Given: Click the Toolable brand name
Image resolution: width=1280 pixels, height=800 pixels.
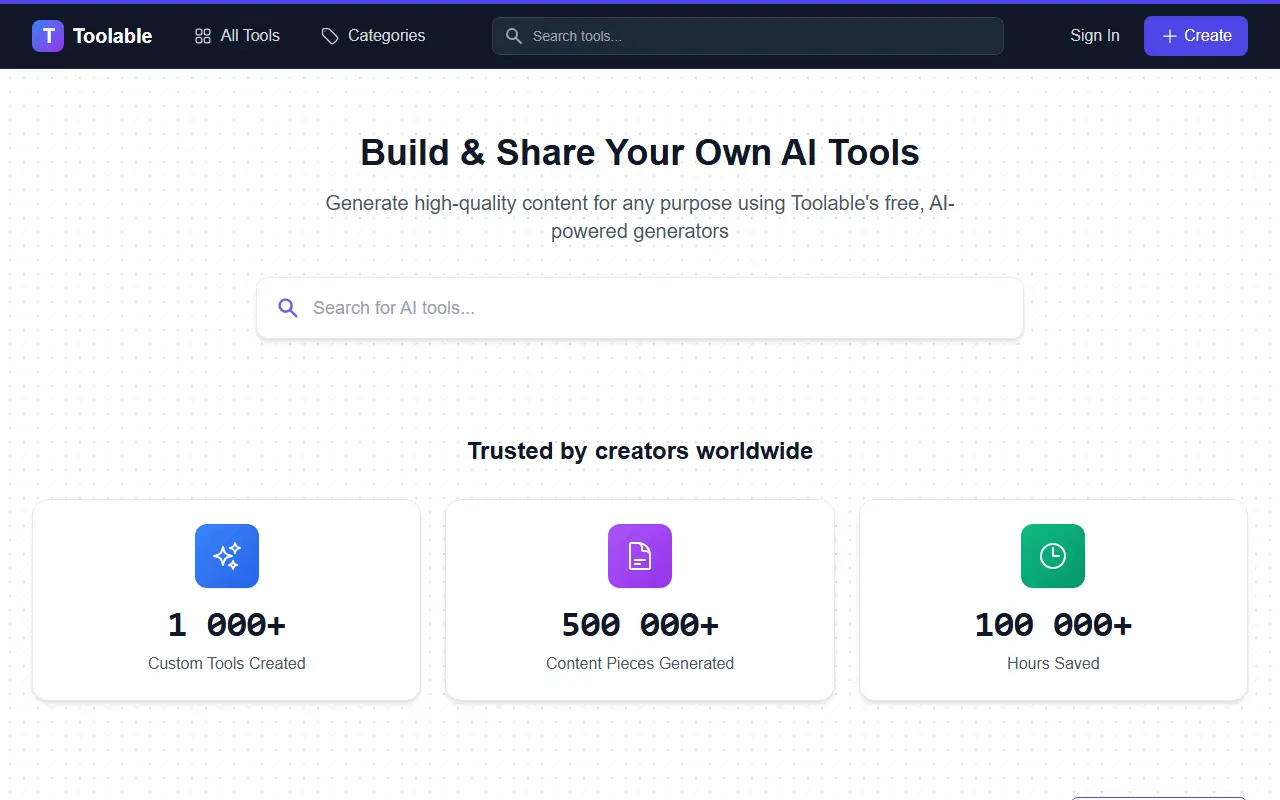Looking at the screenshot, I should tap(113, 36).
